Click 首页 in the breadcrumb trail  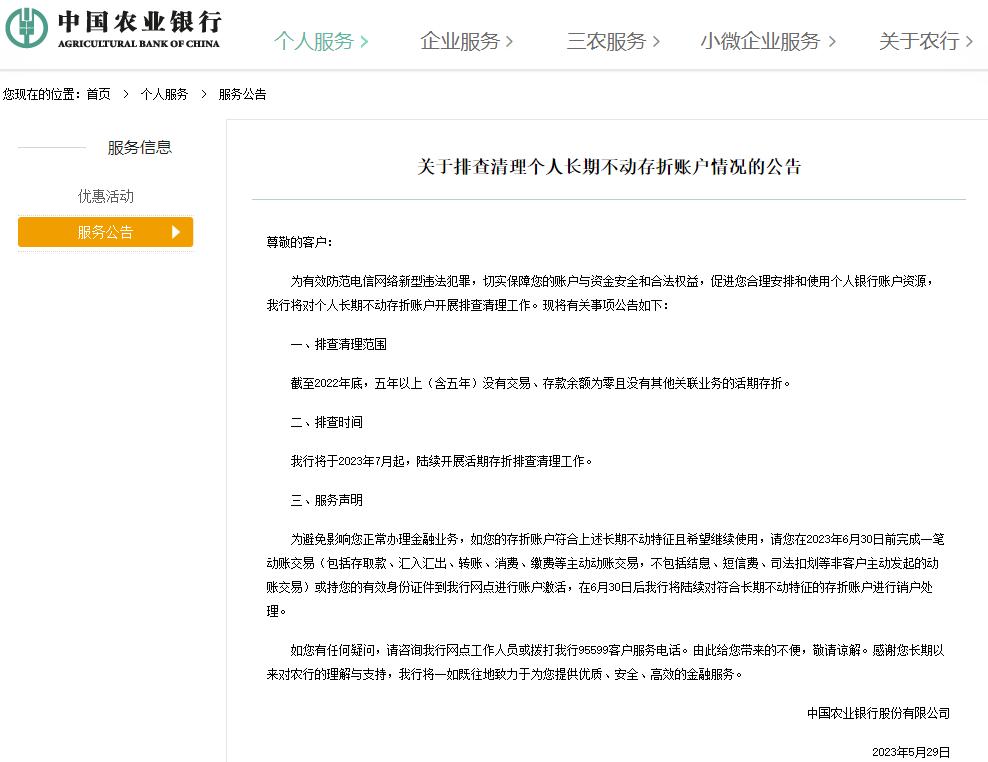click(96, 95)
